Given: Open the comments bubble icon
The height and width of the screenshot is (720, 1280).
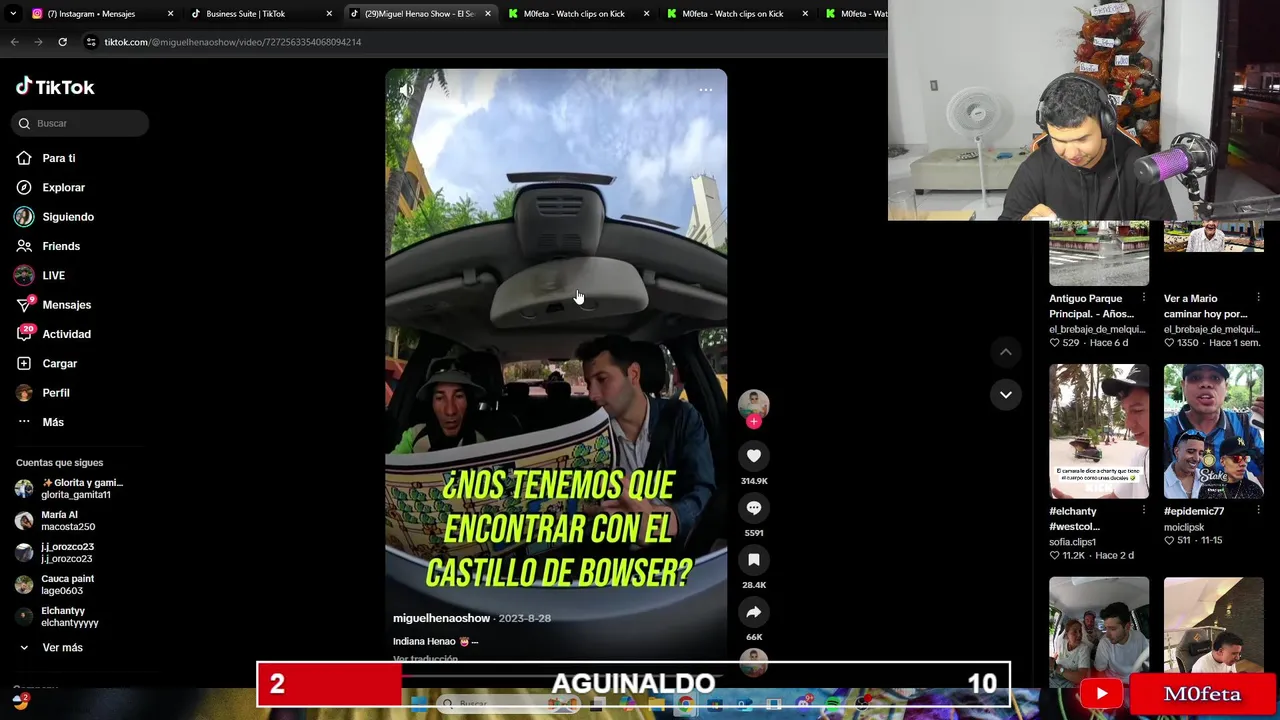Looking at the screenshot, I should (x=754, y=508).
